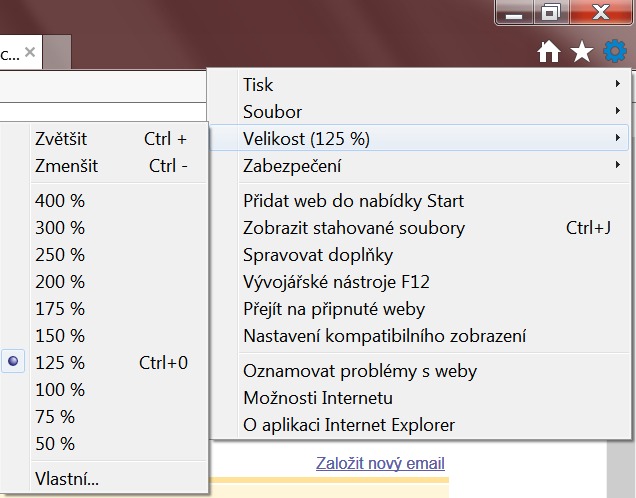The width and height of the screenshot is (636, 498).
Task: Set zoom to 150 %
Action: 60,336
